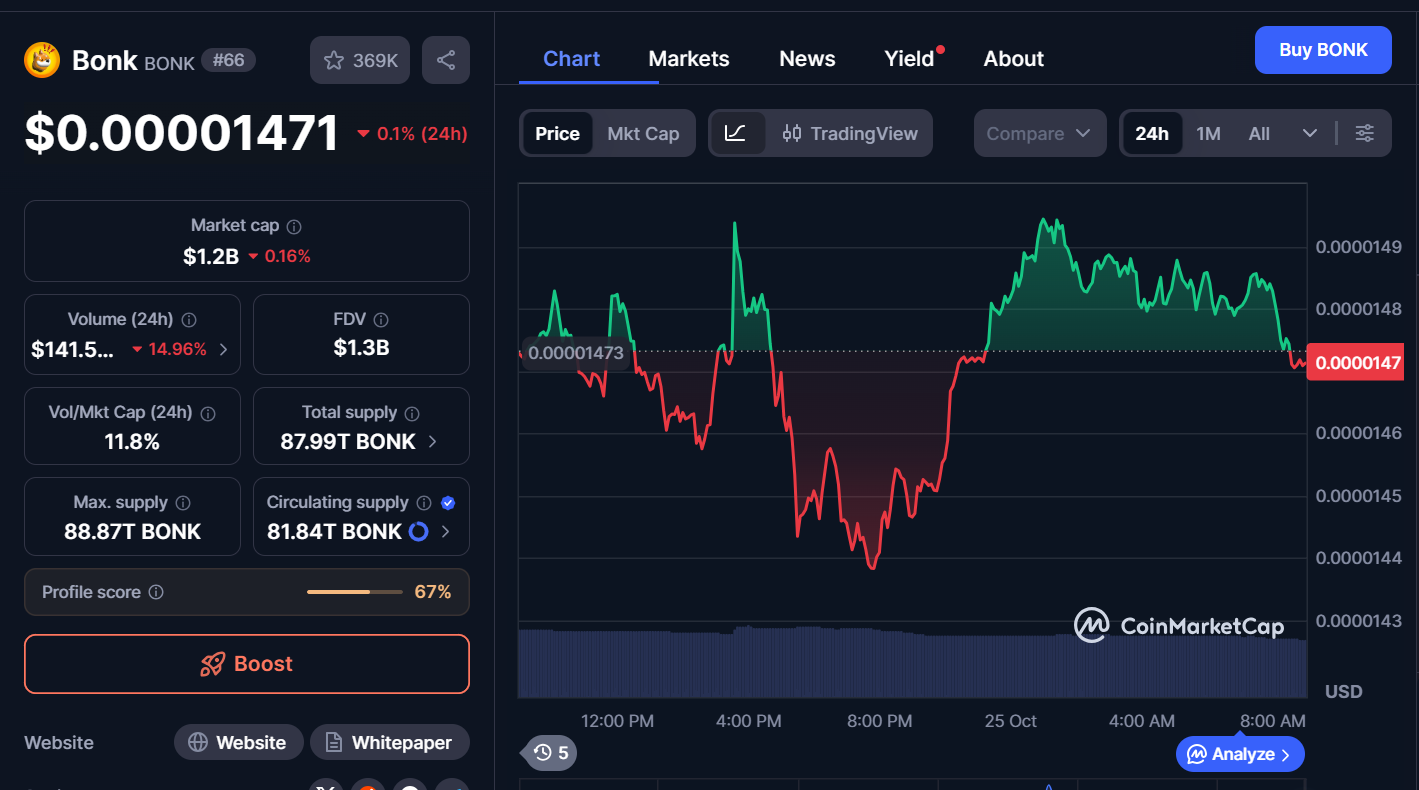Add Bonk to watchlist via star button
This screenshot has height=790, width=1419.
[x=361, y=60]
